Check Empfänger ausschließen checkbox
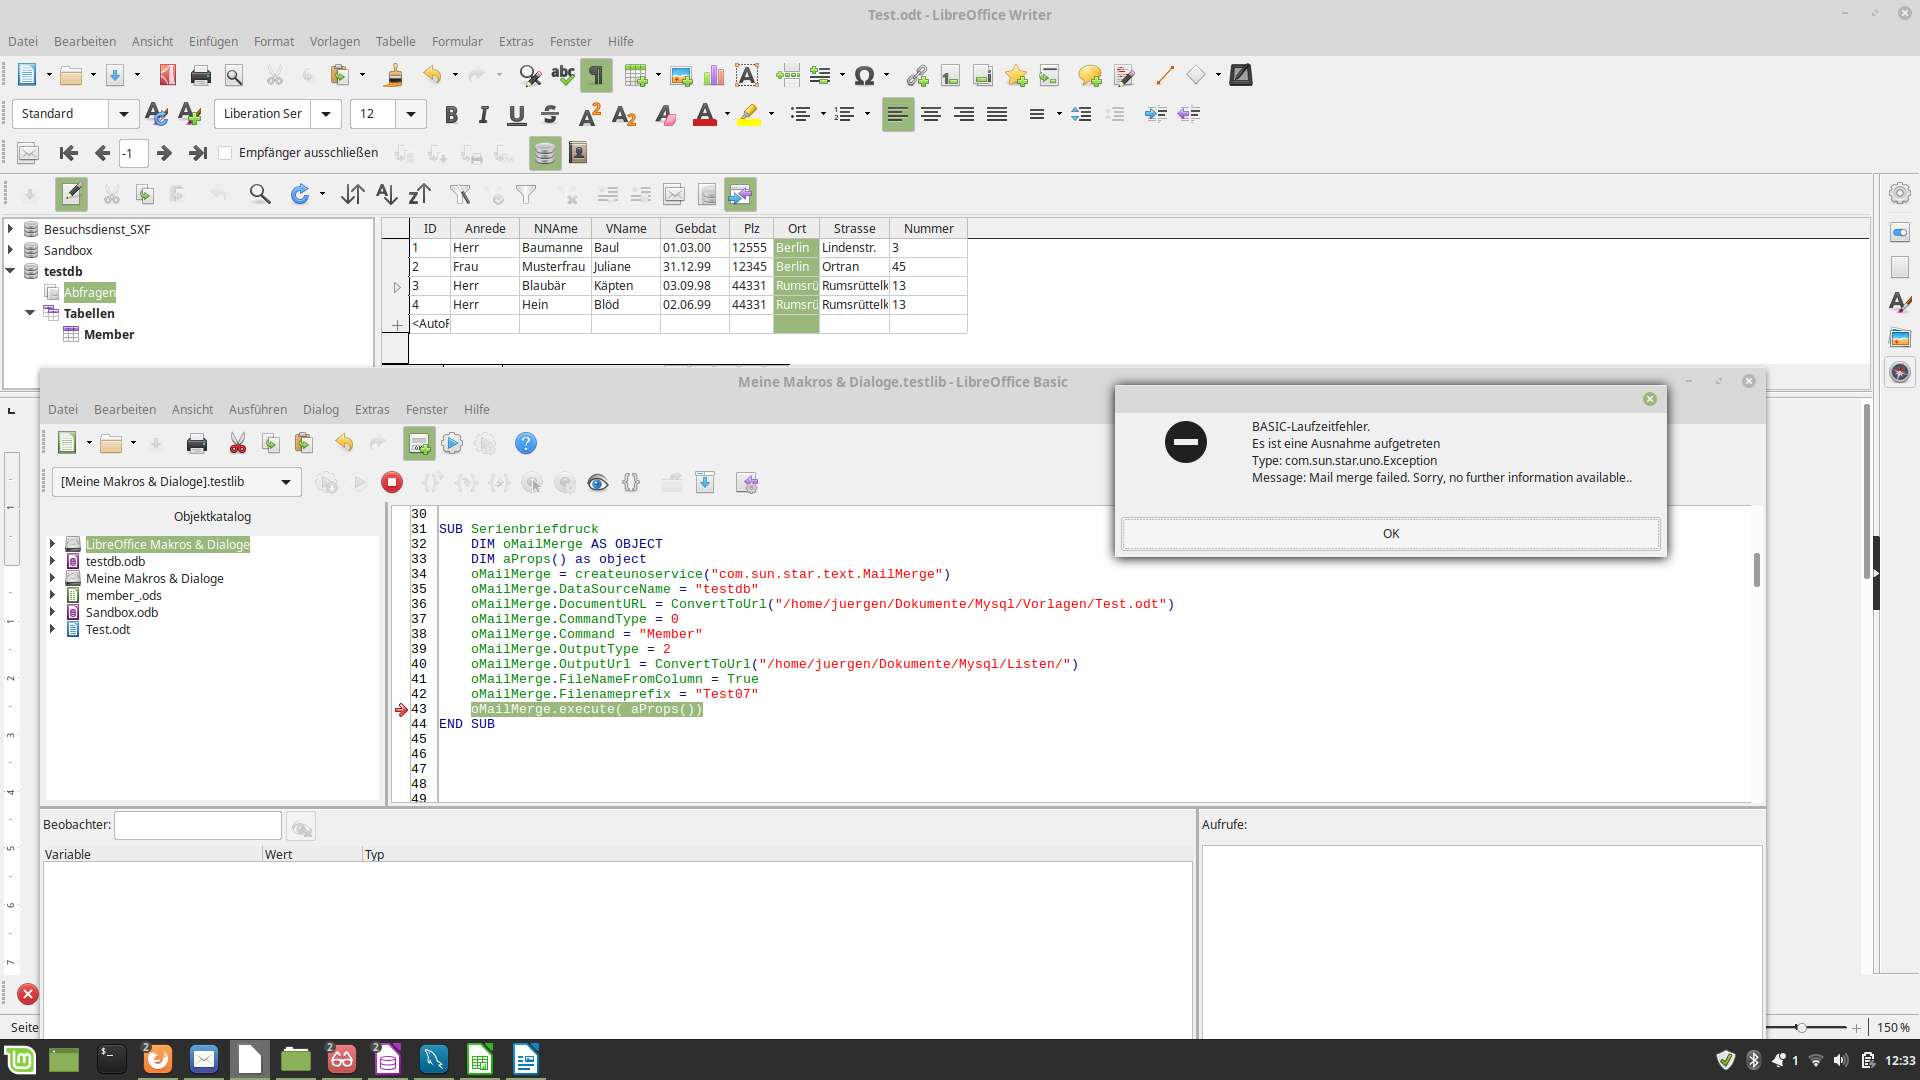The image size is (1920, 1080). coord(226,153)
